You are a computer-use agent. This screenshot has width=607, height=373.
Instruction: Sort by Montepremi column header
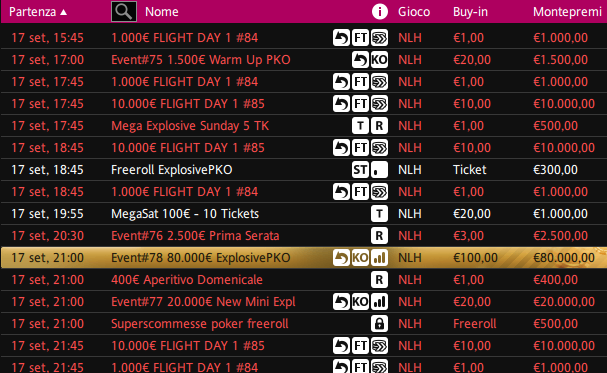coord(567,12)
